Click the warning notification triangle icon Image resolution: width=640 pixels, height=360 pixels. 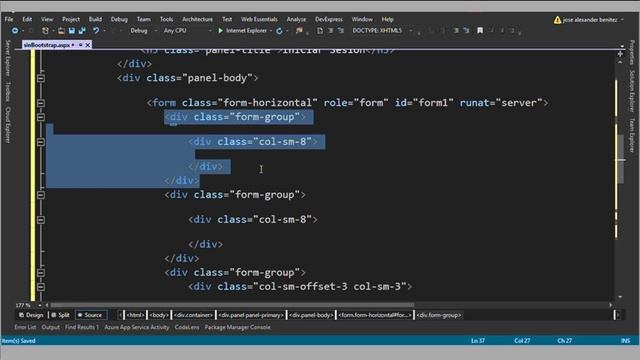coord(557,20)
